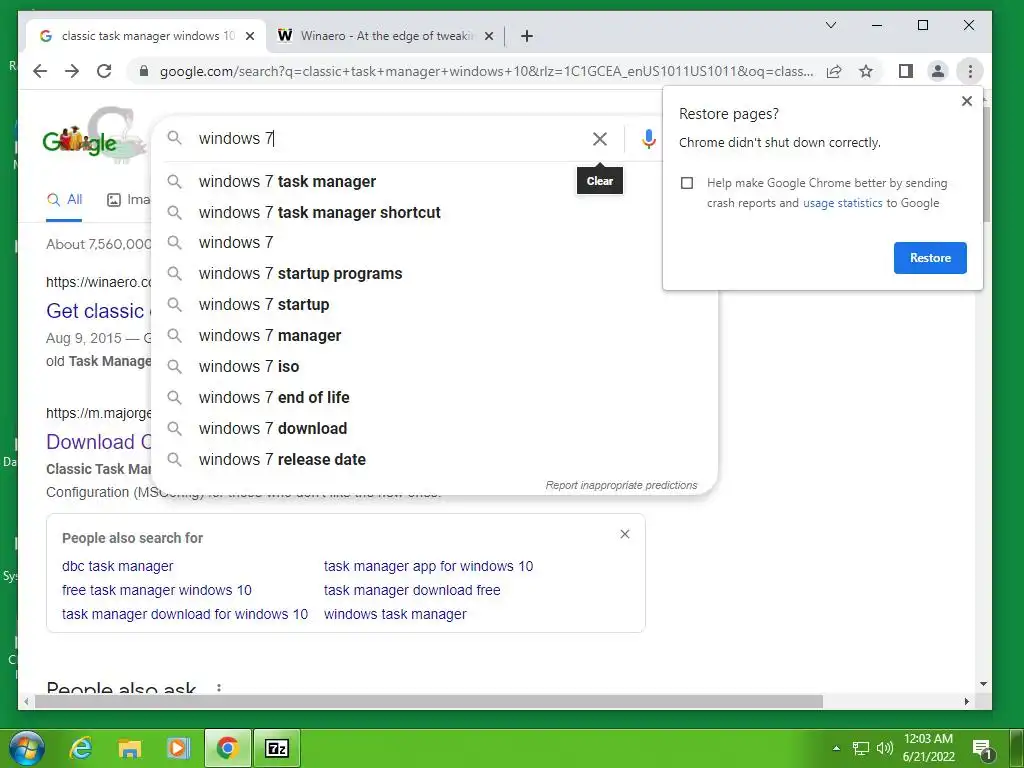The image size is (1024, 768).
Task: Click the taskbar clock and date
Action: 929,748
